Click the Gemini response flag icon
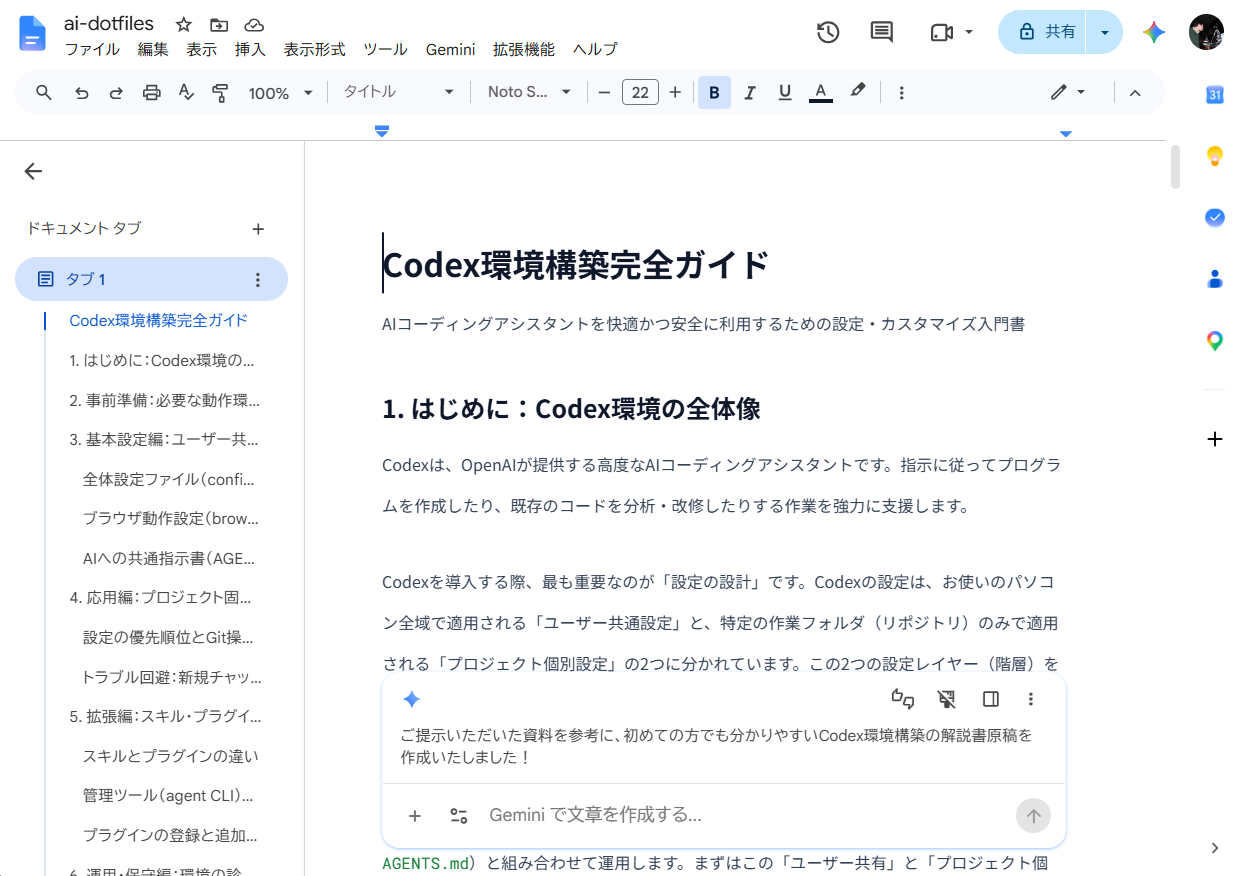Screen dimensions: 1239x876 click(x=947, y=699)
